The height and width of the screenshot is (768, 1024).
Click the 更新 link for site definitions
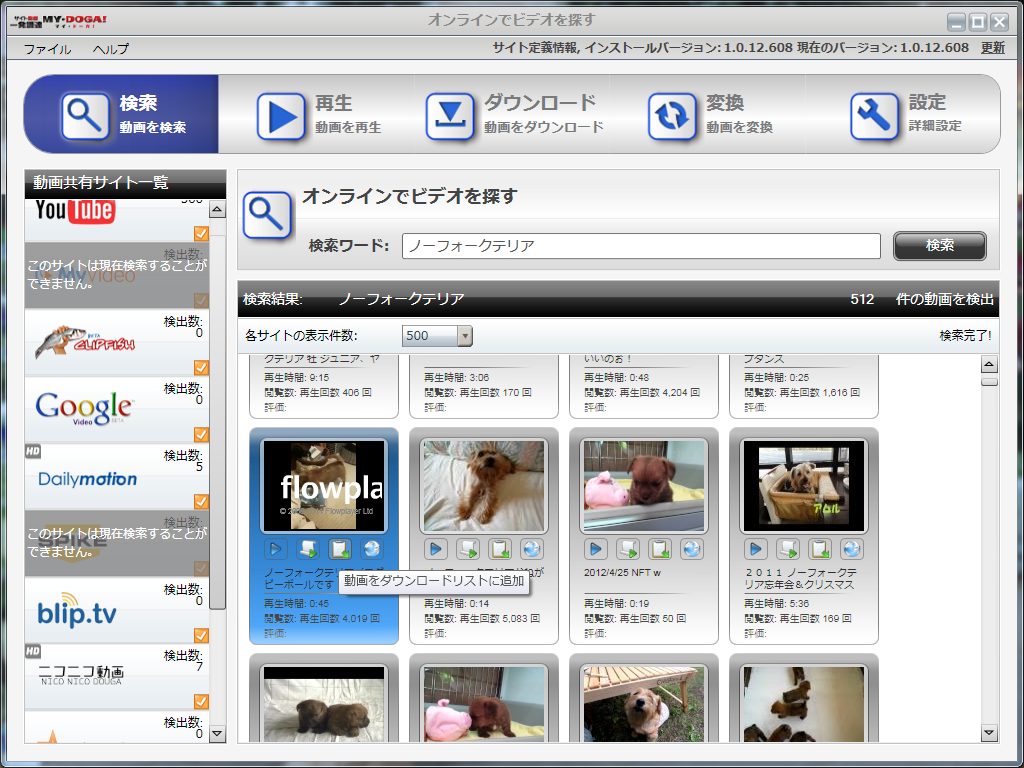click(x=993, y=48)
